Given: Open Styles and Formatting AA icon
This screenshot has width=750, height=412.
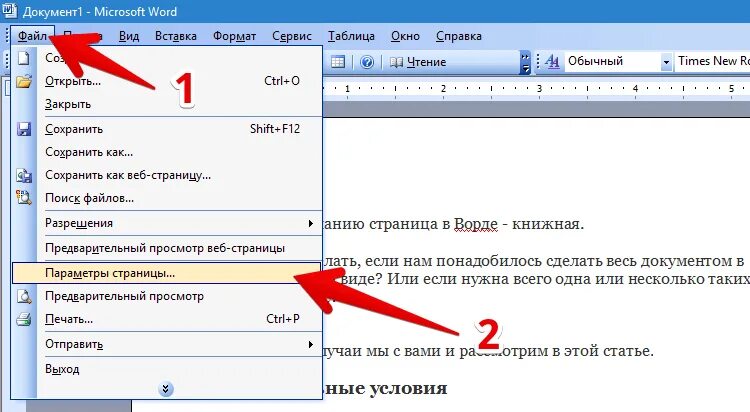Looking at the screenshot, I should tap(552, 61).
